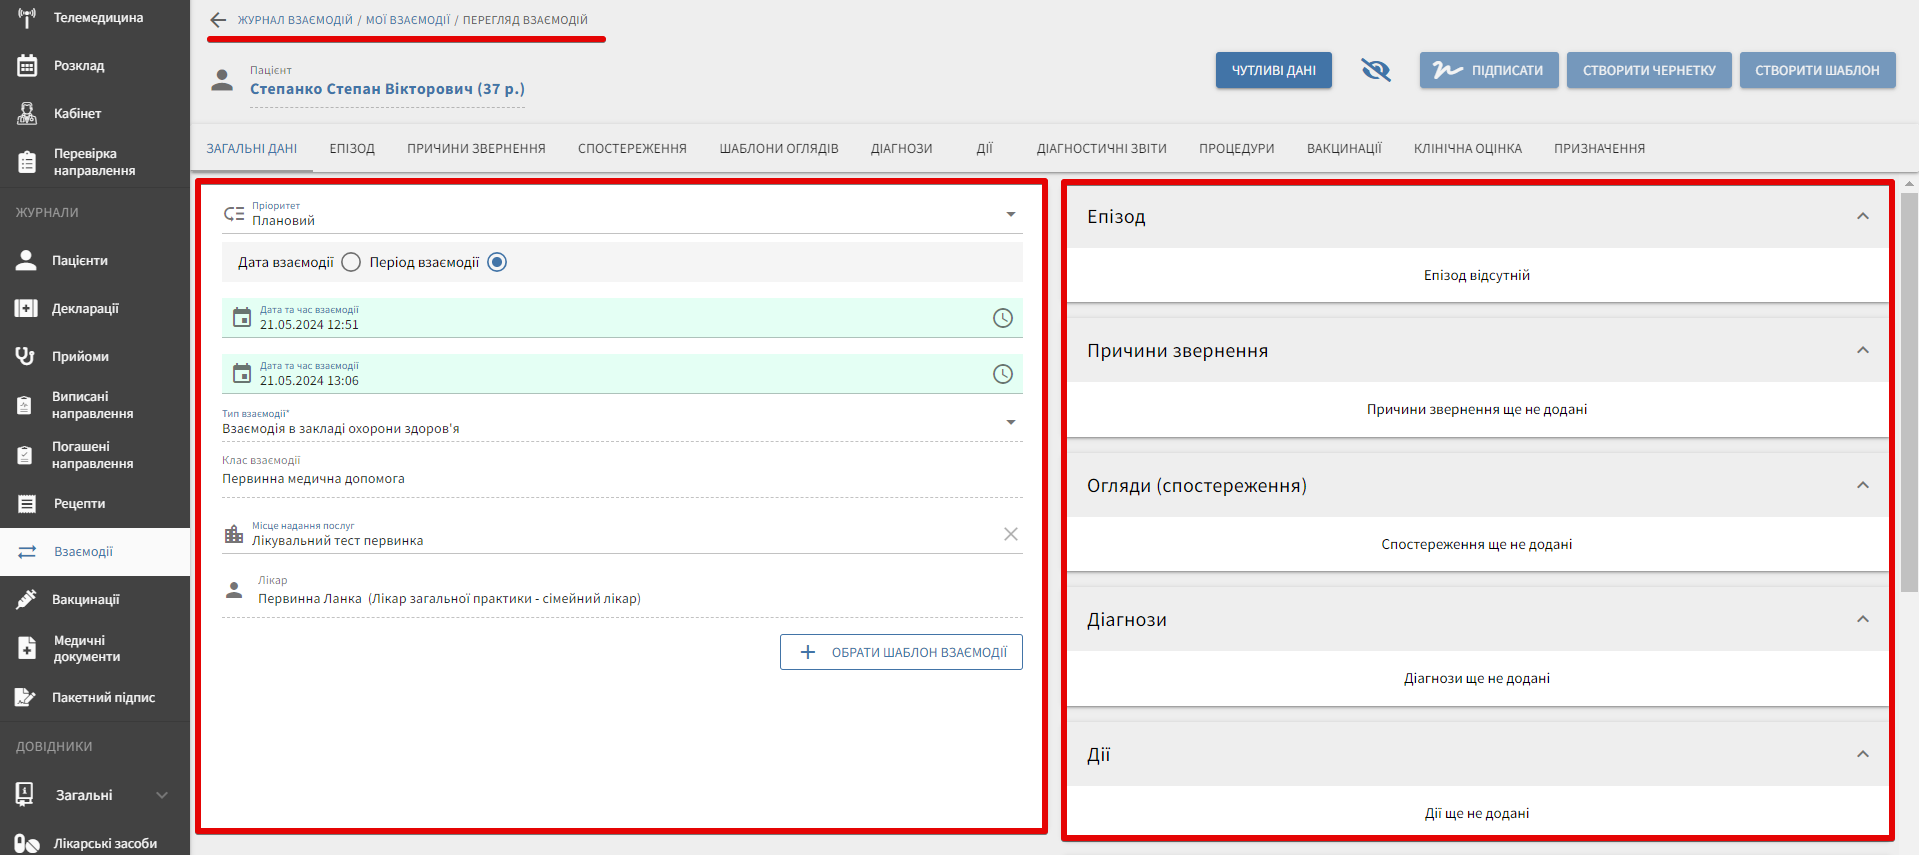Open Розклад in the sidebar
Viewport: 1919px width, 855px height.
78,66
